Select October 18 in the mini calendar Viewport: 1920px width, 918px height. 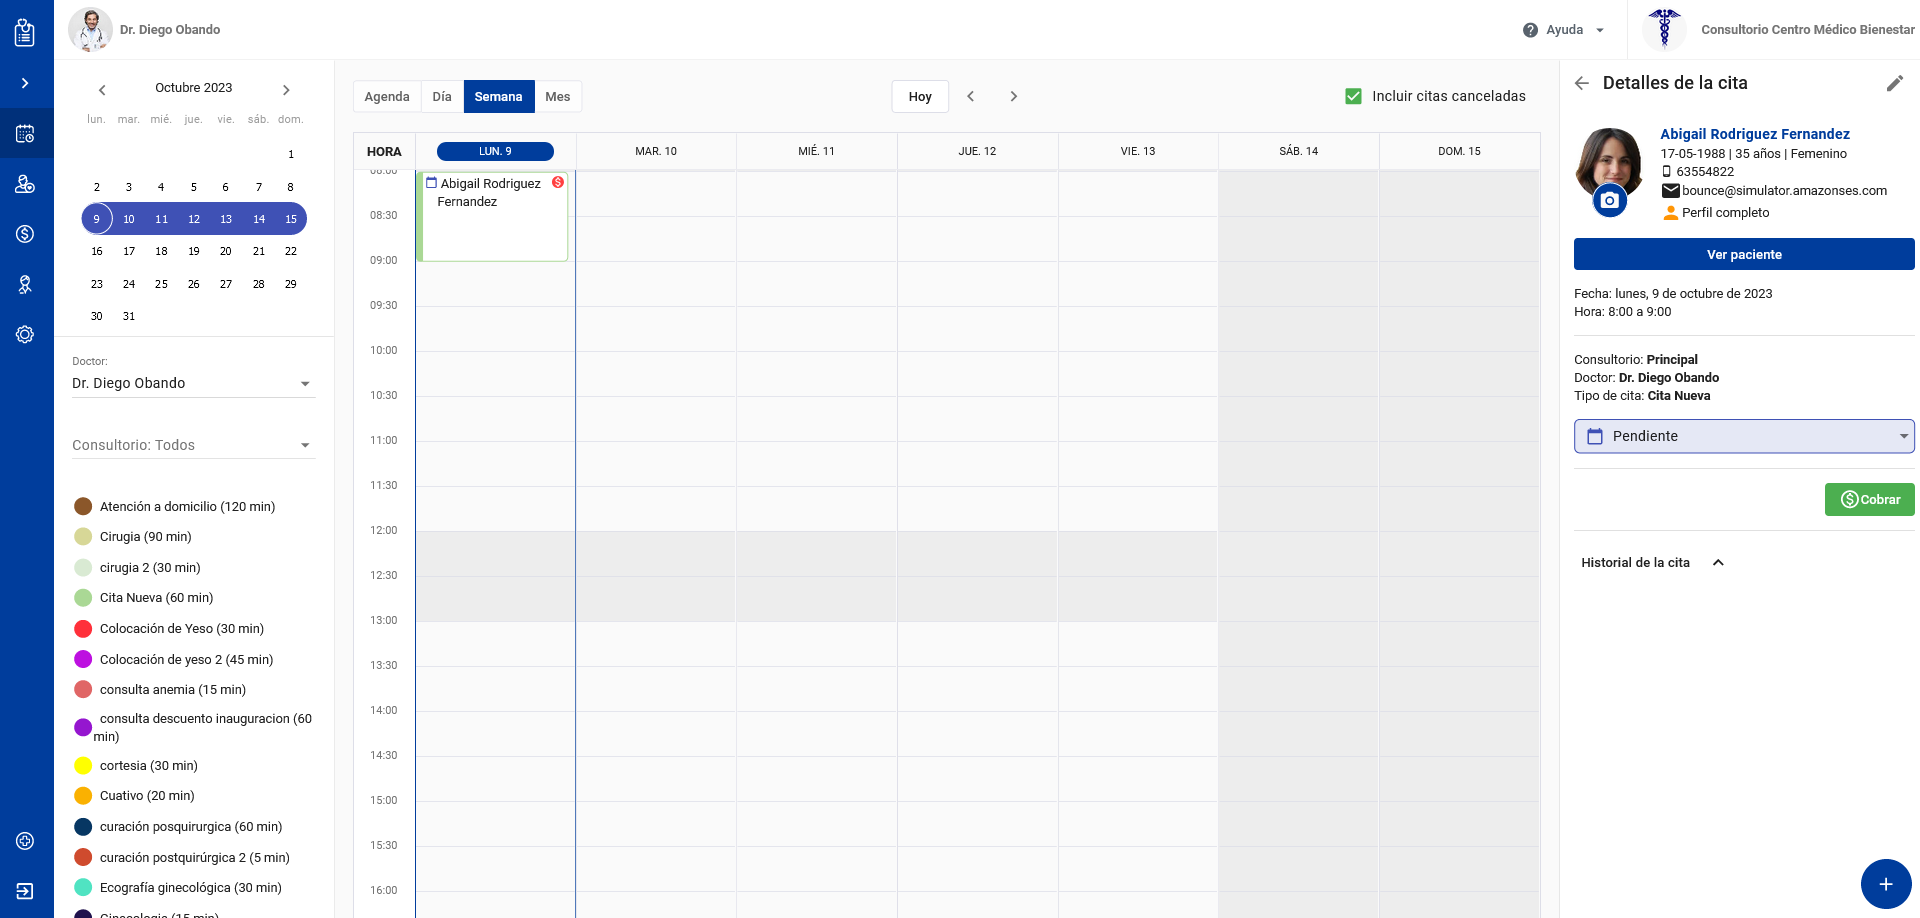coord(161,252)
